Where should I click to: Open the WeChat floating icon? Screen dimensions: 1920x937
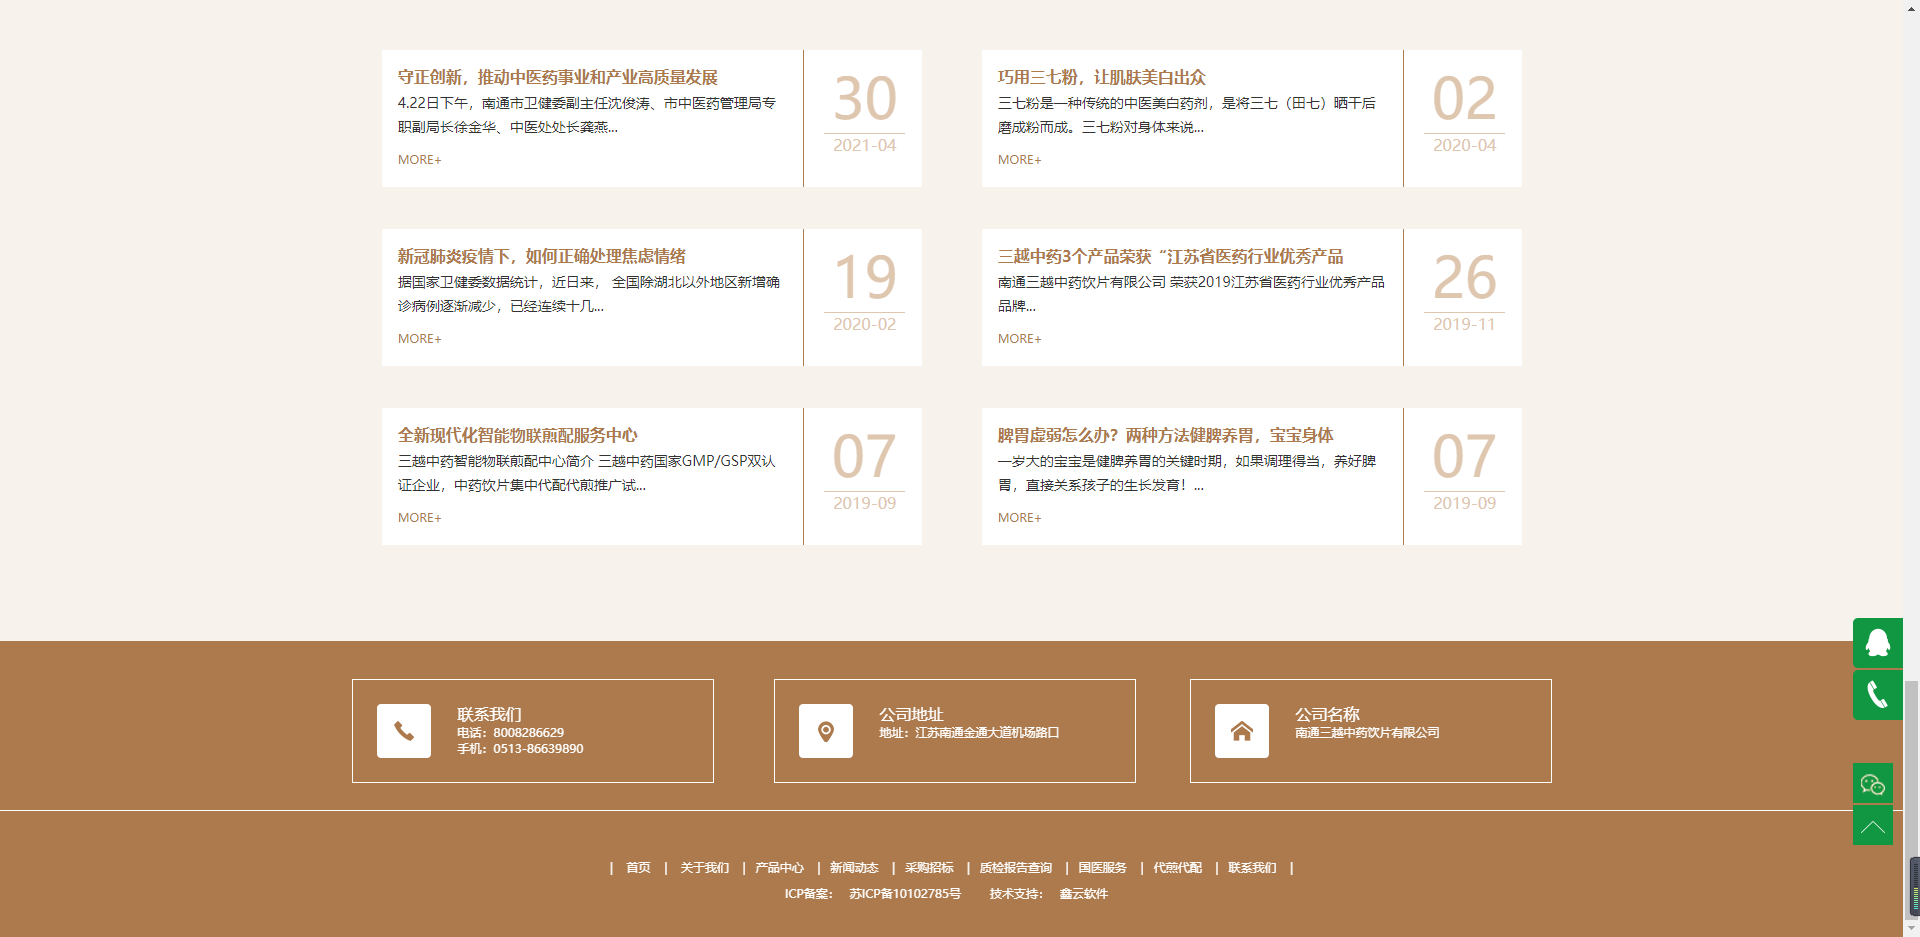click(1872, 784)
